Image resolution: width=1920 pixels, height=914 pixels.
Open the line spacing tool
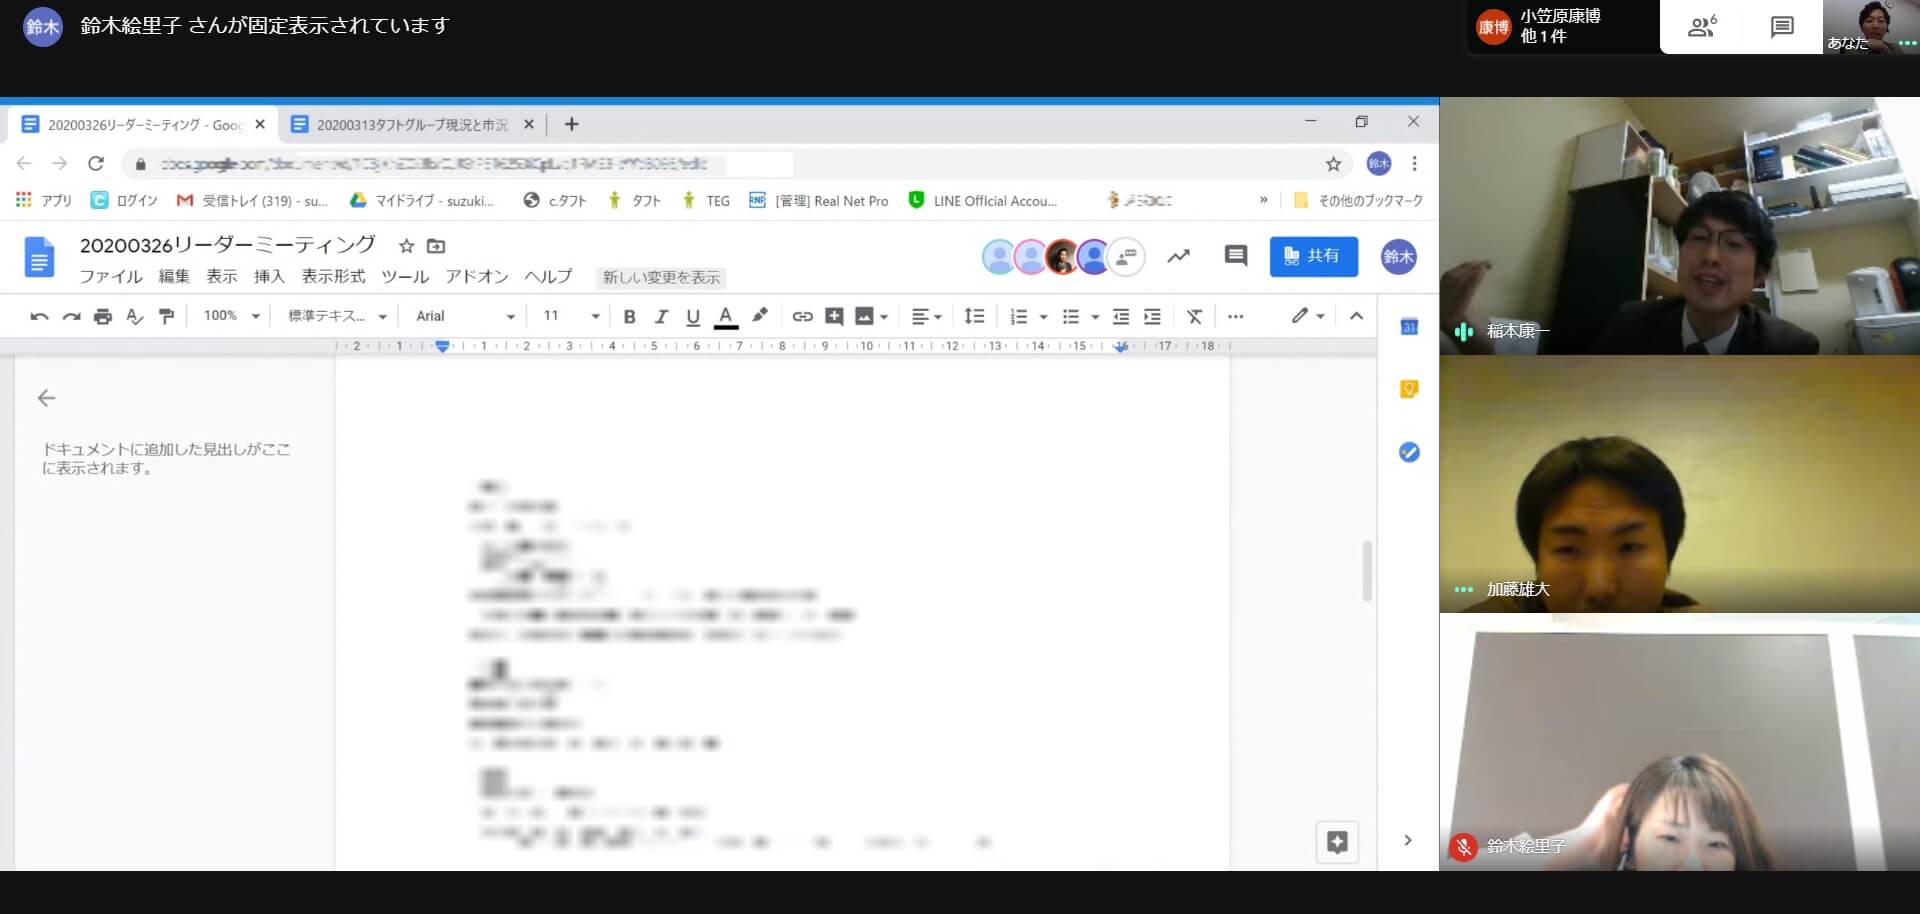[x=974, y=317]
